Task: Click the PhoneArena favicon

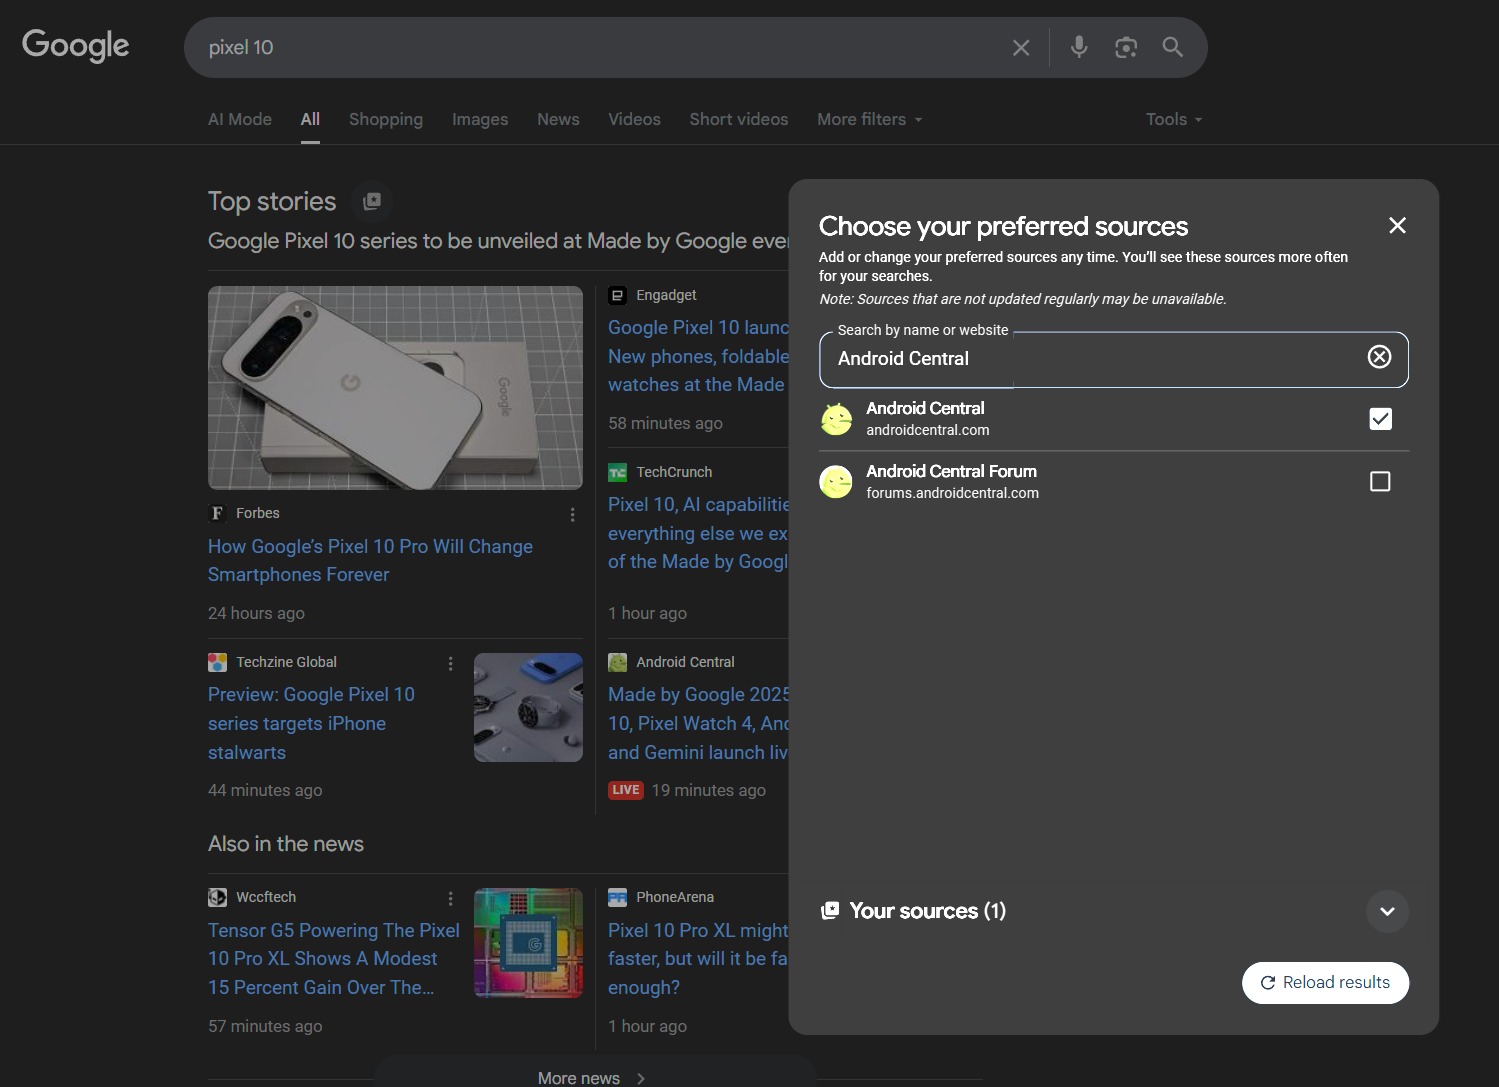Action: pos(617,897)
